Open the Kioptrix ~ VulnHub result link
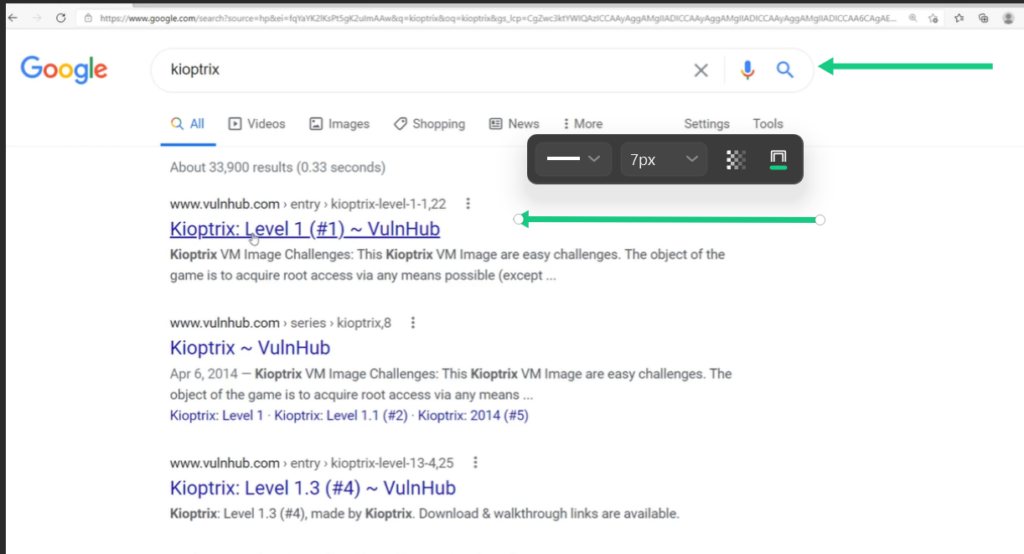The image size is (1024, 554). pyautogui.click(x=250, y=348)
